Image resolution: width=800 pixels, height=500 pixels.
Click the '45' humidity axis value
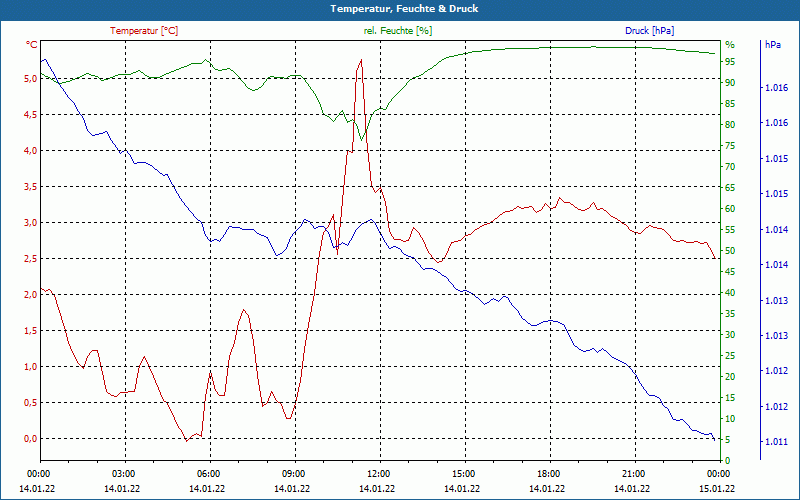730,272
